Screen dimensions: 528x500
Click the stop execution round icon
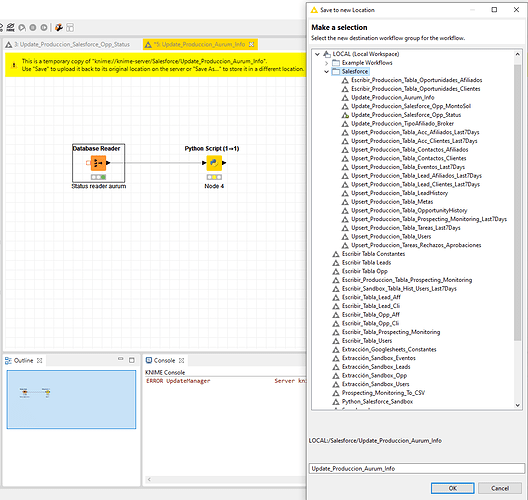pyautogui.click(x=33, y=28)
